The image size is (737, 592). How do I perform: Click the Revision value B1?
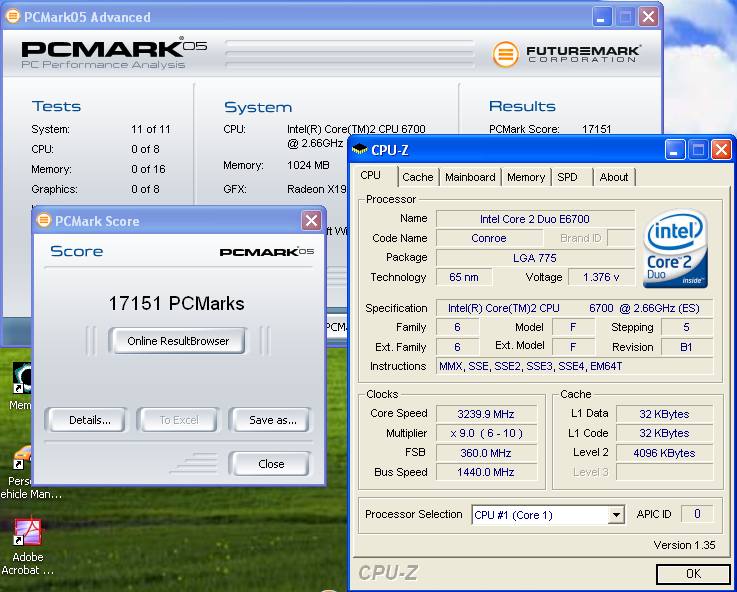pos(686,347)
